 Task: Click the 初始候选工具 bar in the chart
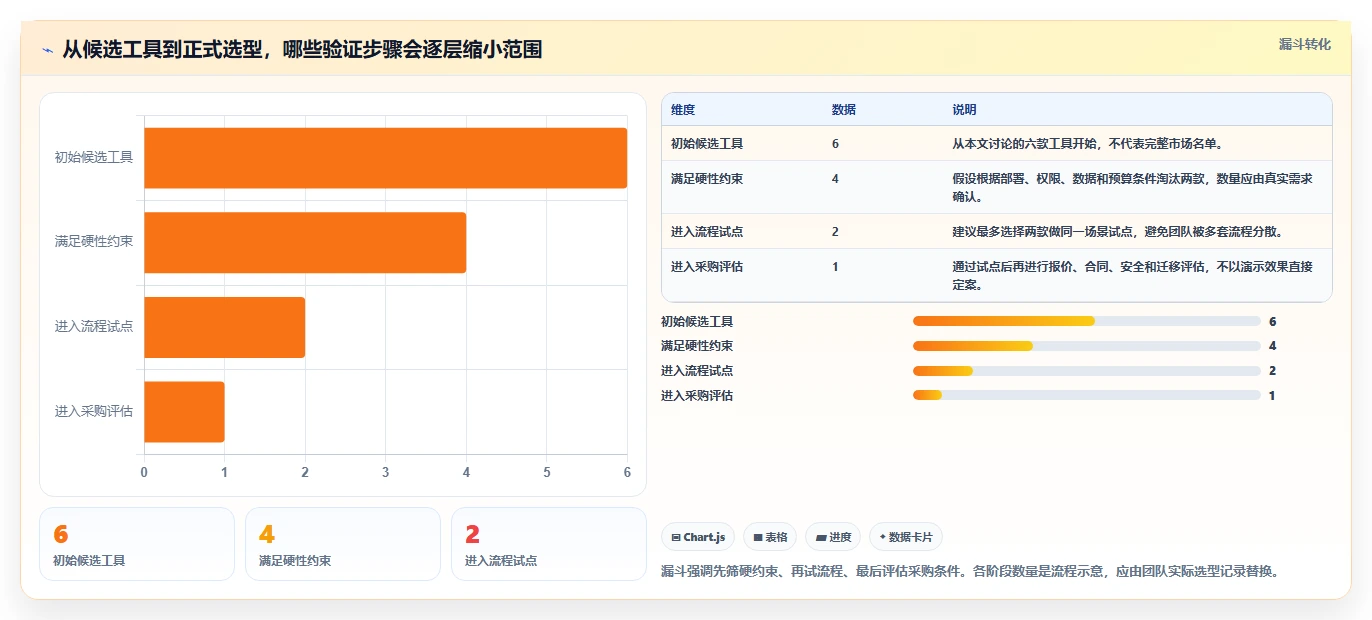tap(385, 158)
